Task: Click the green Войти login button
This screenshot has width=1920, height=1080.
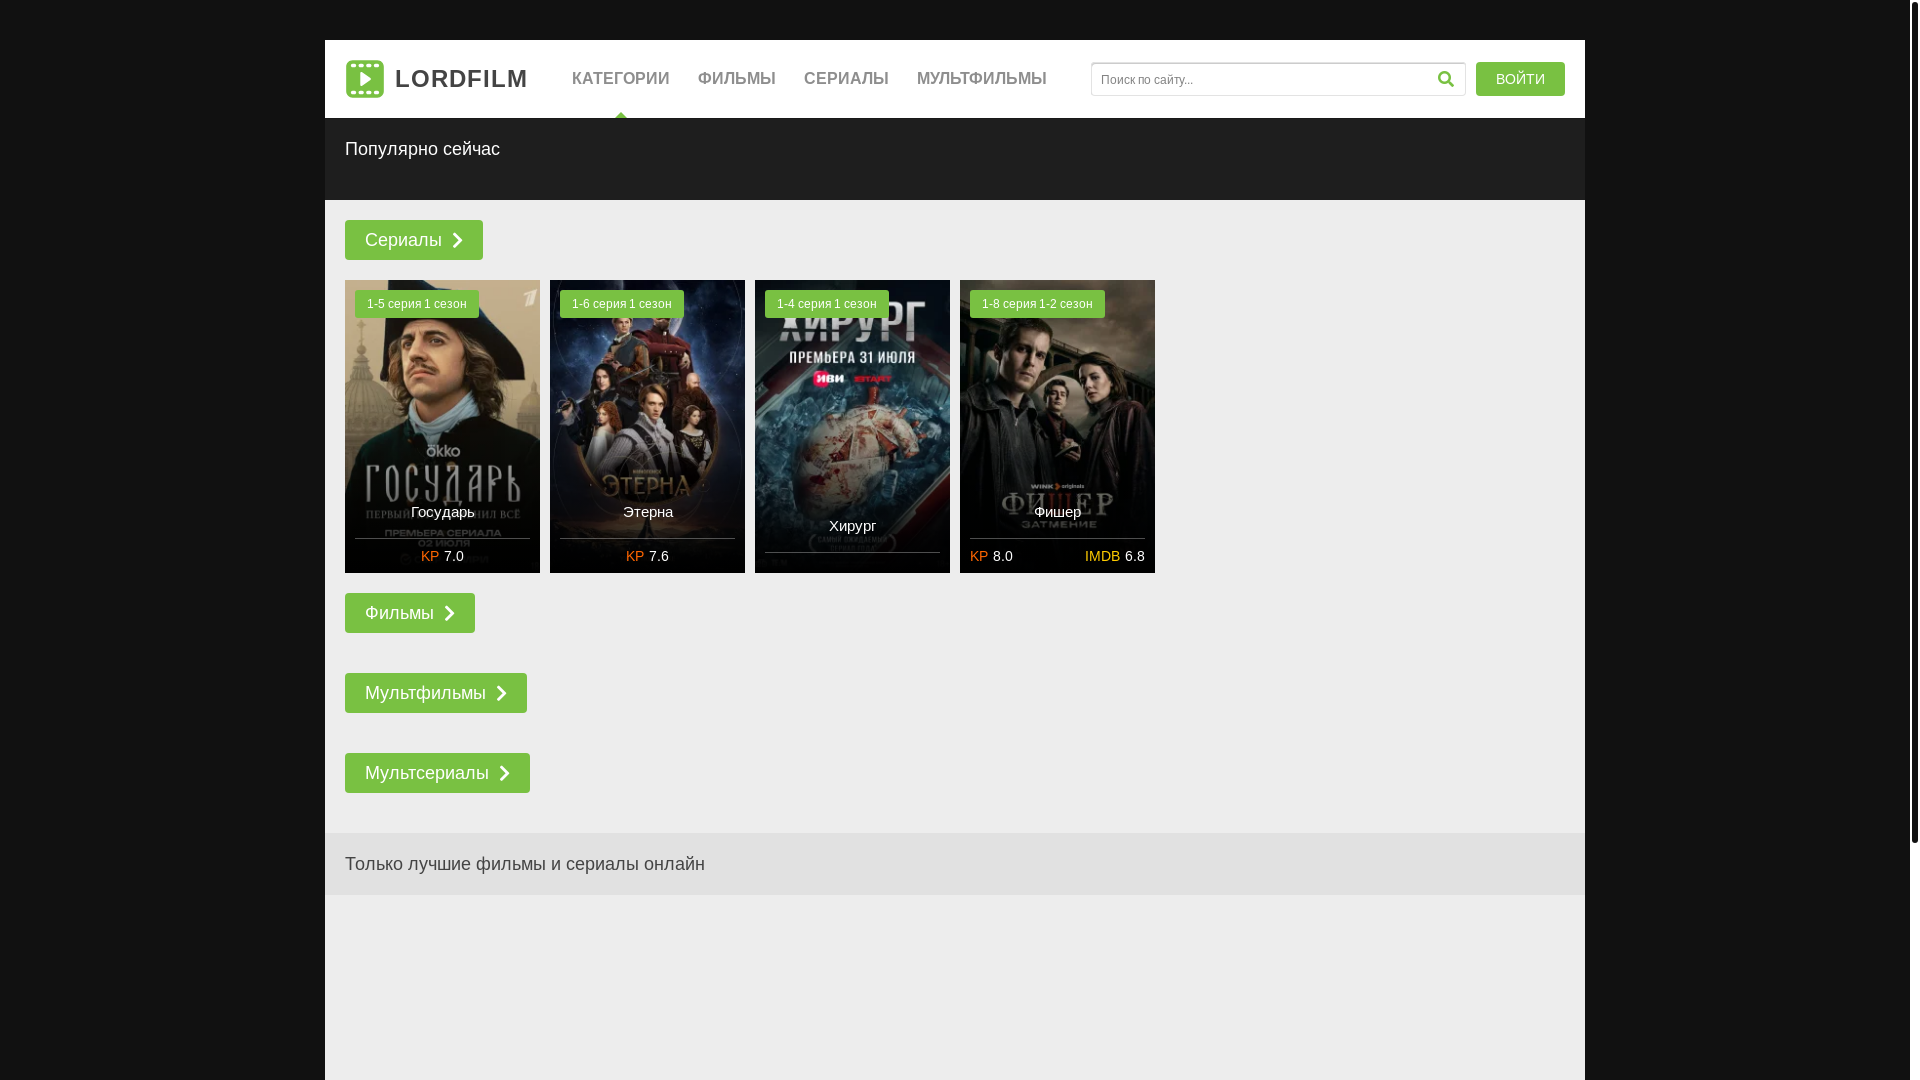Action: coord(1520,79)
